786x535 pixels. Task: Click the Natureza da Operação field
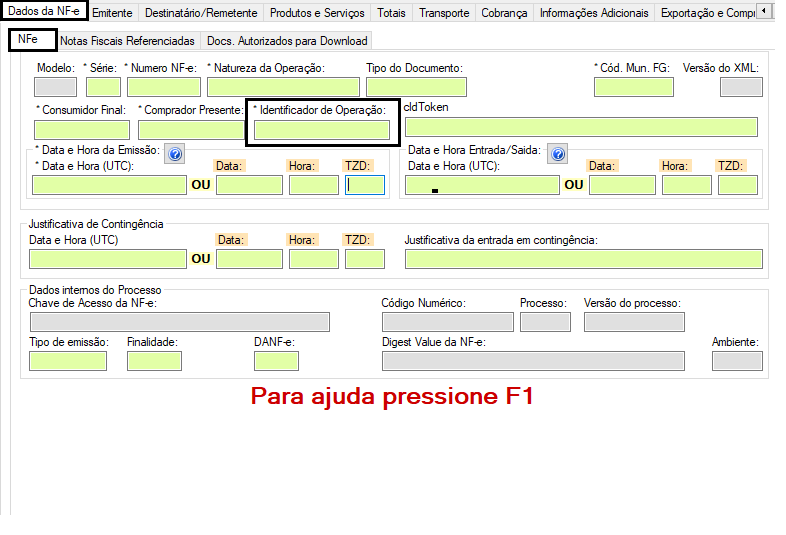(283, 87)
